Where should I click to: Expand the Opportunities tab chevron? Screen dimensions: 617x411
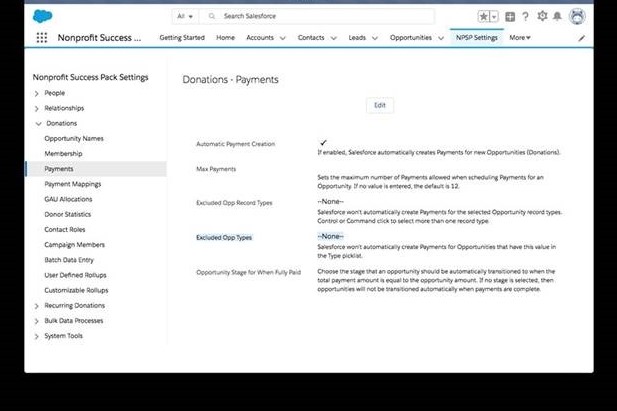click(441, 38)
